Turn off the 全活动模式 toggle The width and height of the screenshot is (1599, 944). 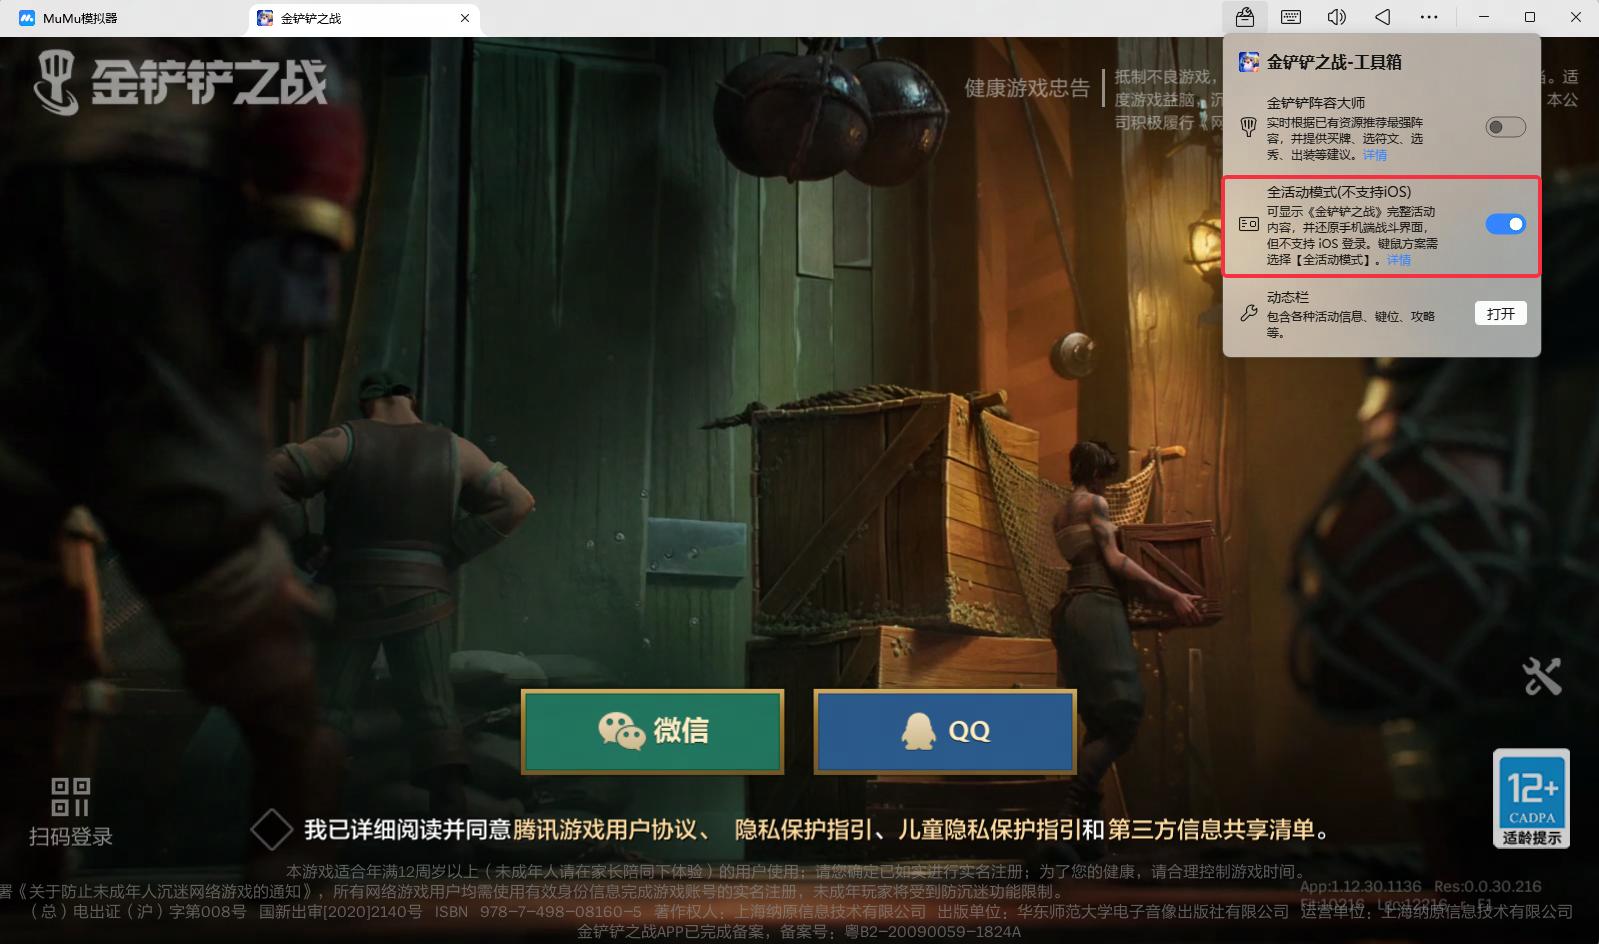pyautogui.click(x=1504, y=224)
